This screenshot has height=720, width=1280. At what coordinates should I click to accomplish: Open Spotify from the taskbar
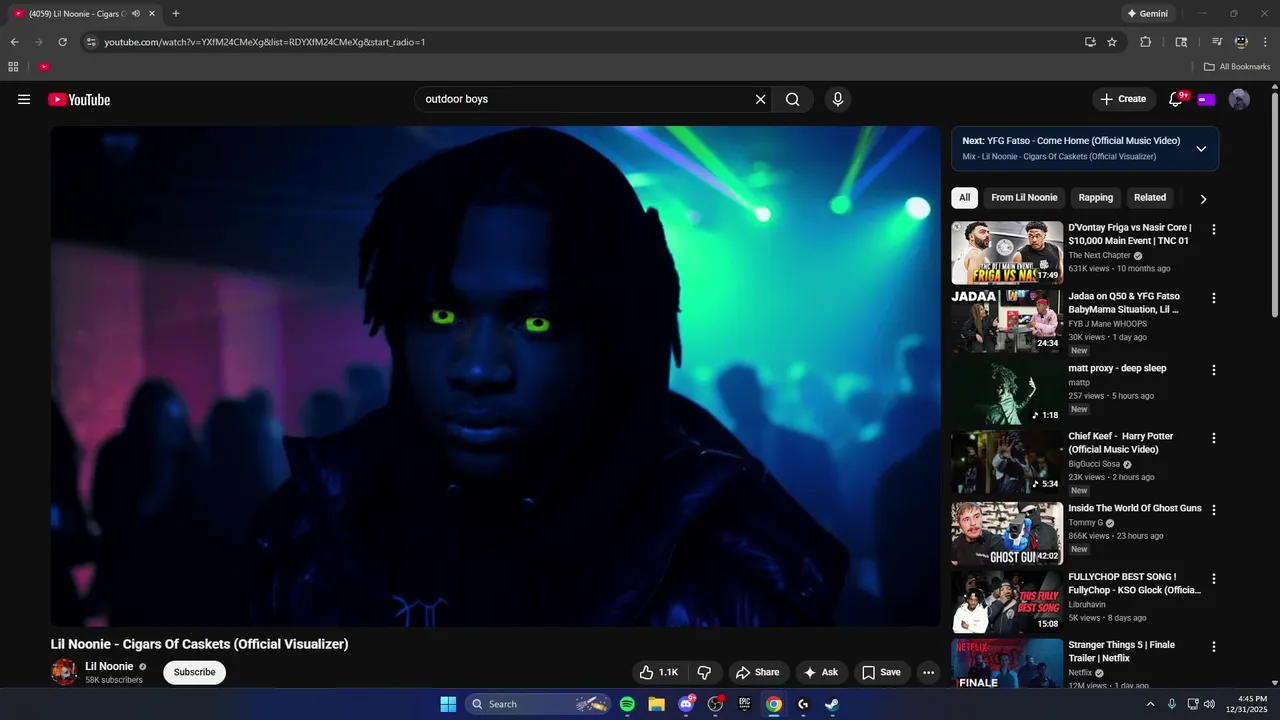(x=627, y=704)
